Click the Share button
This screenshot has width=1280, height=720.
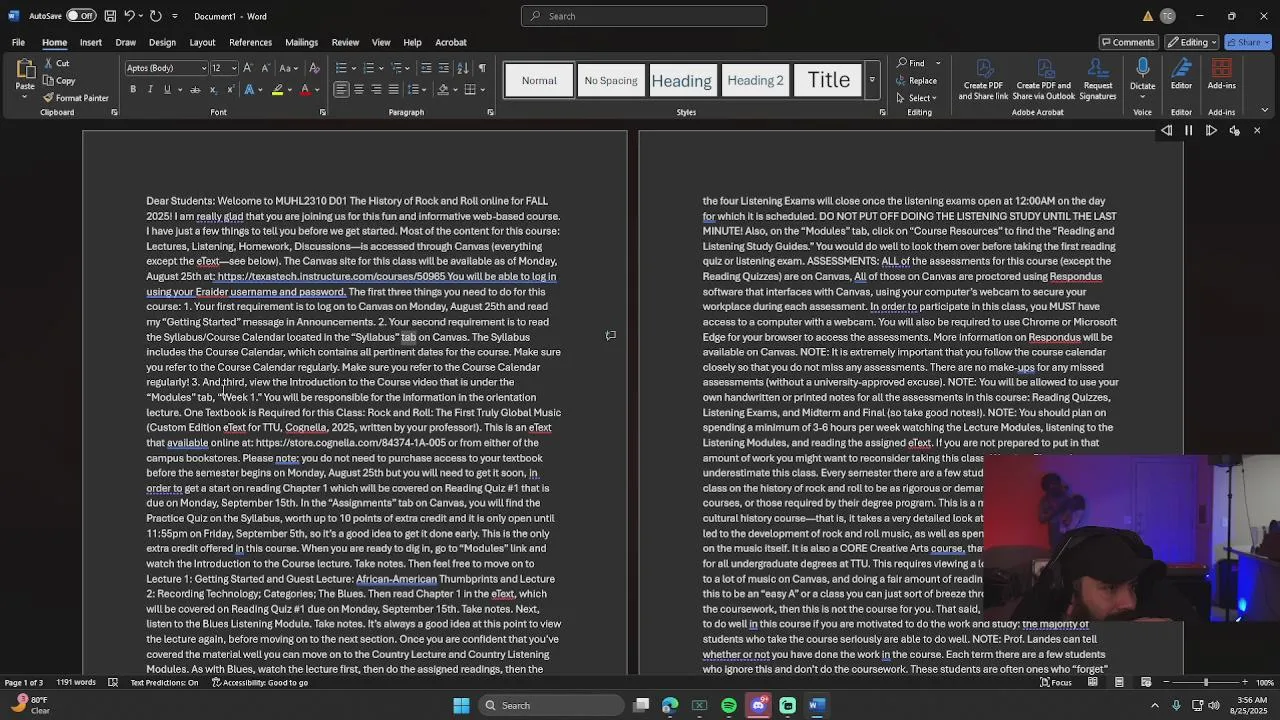(x=1249, y=42)
